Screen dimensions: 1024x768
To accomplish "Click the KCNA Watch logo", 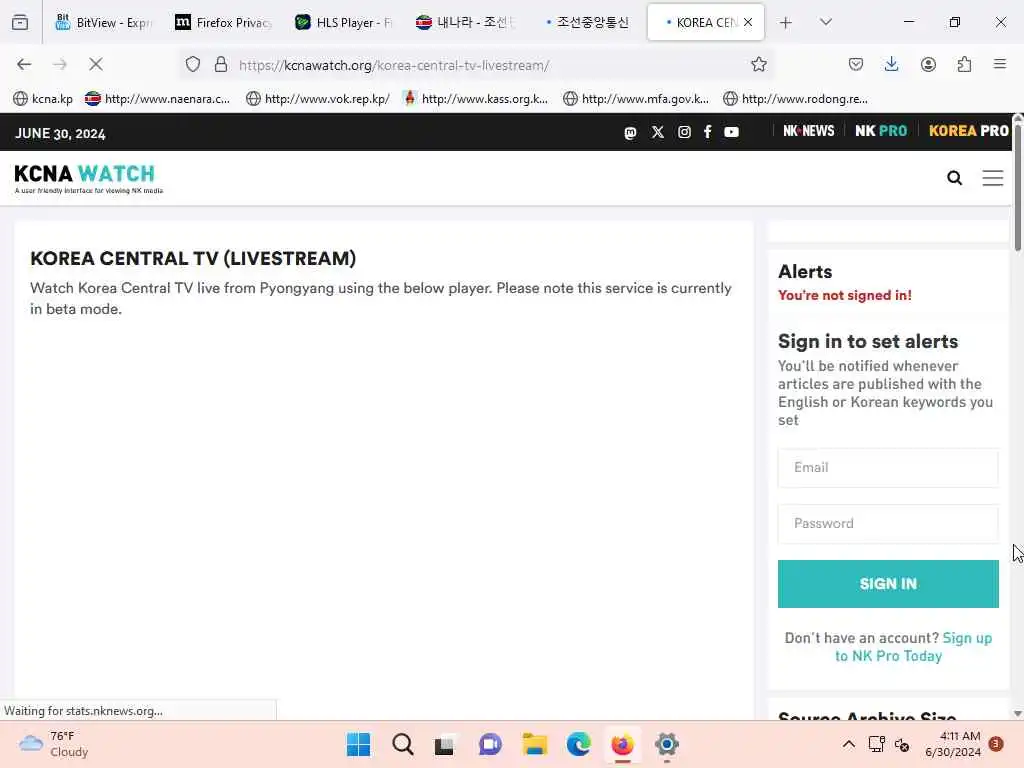I will click(88, 179).
